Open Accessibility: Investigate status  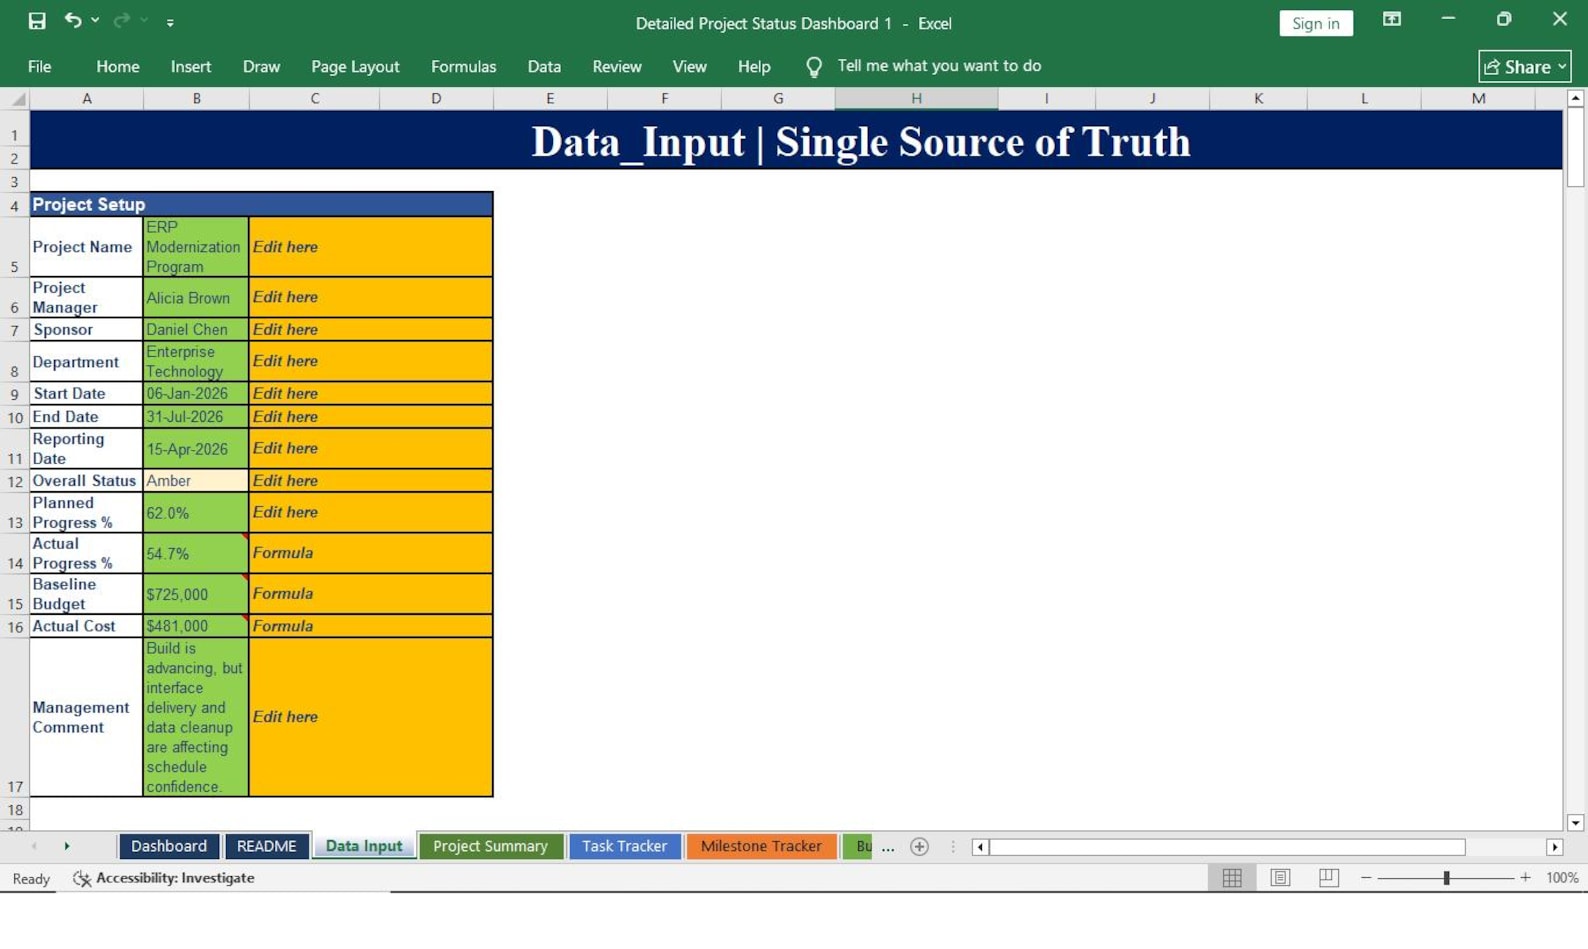tap(164, 878)
